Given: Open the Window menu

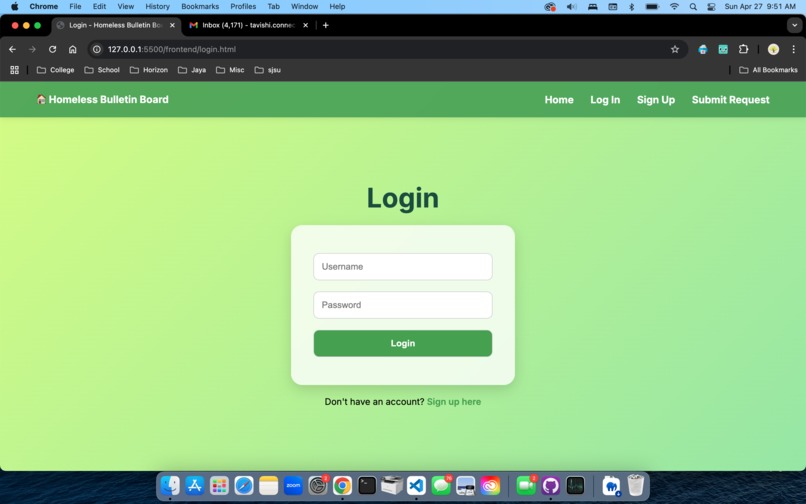Looking at the screenshot, I should [x=304, y=7].
